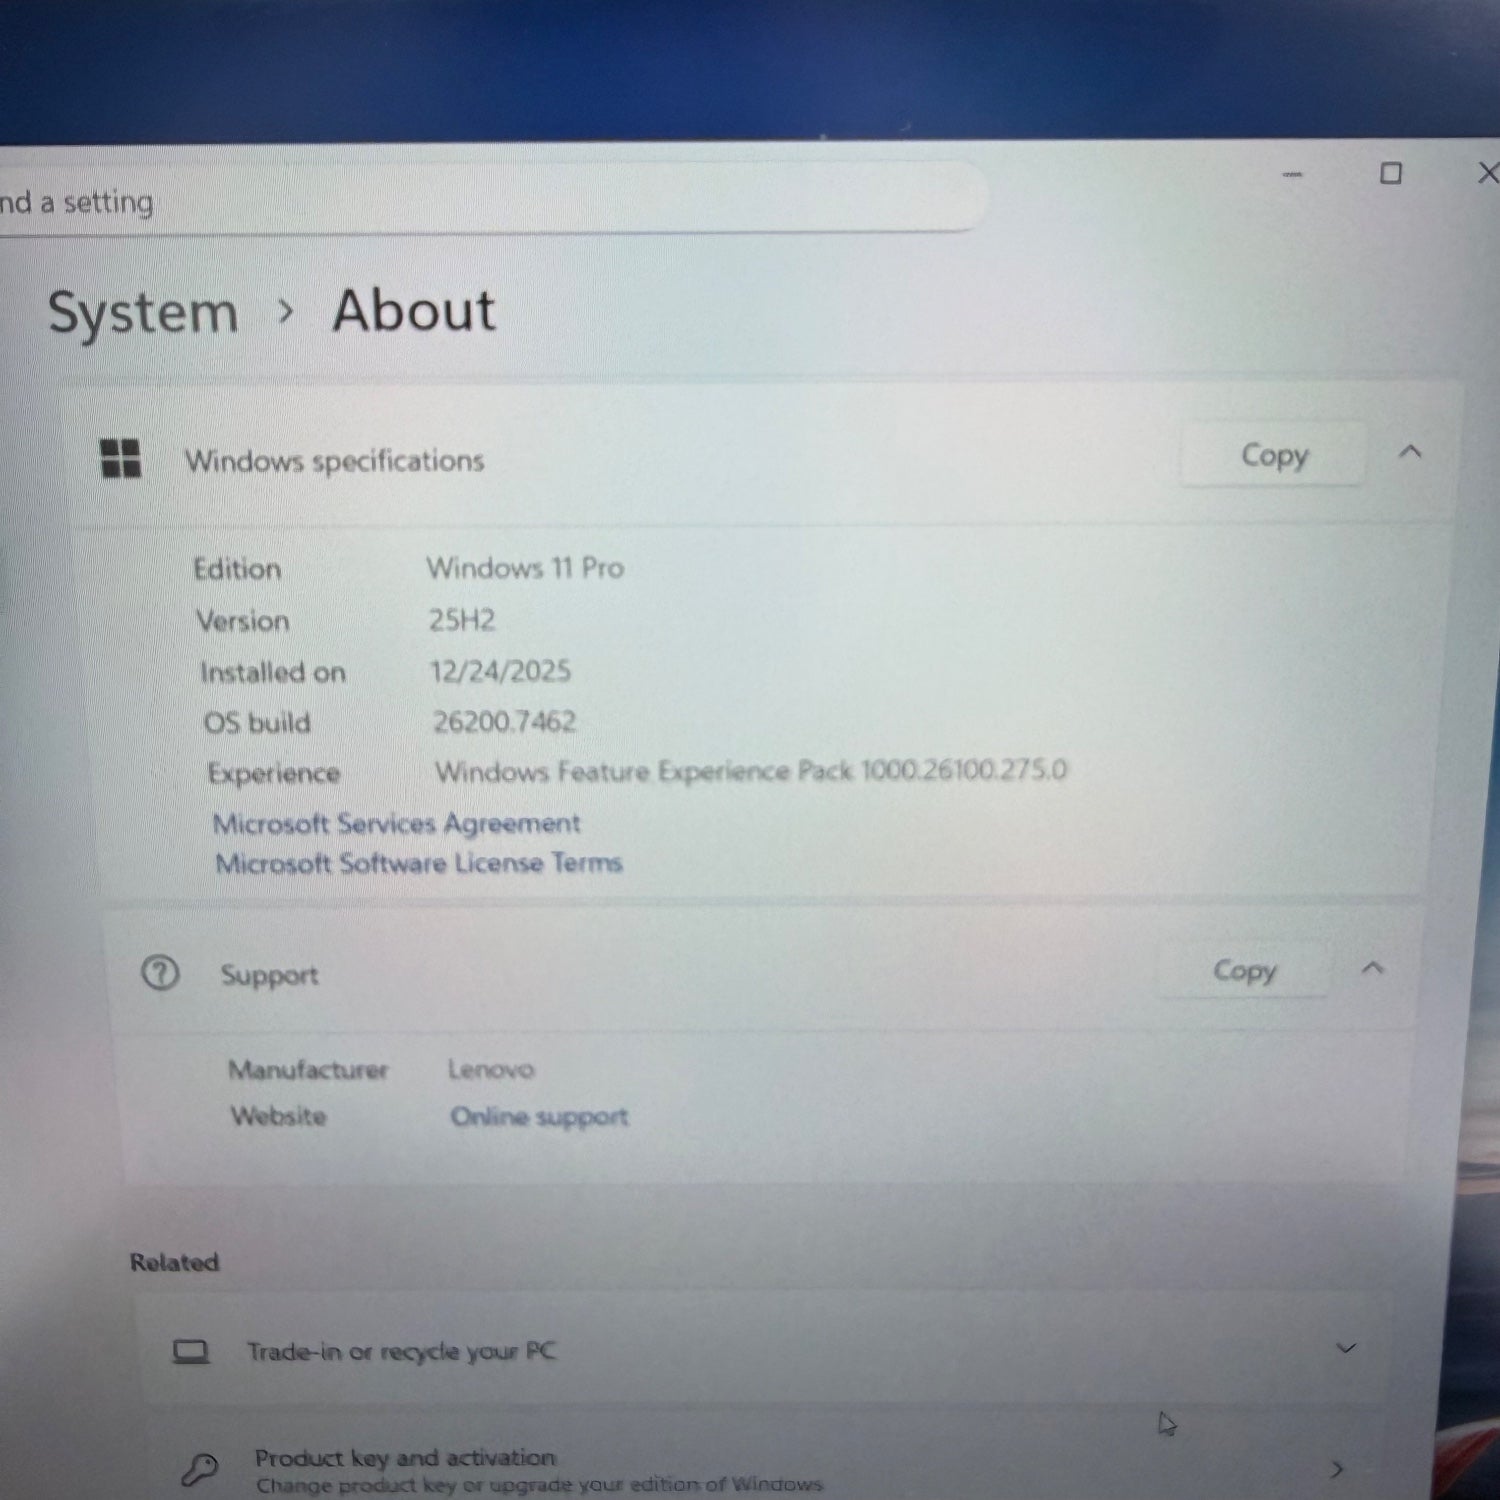Image resolution: width=1500 pixels, height=1500 pixels.
Task: Open Product key and activation via right arrow
Action: 1337,1469
